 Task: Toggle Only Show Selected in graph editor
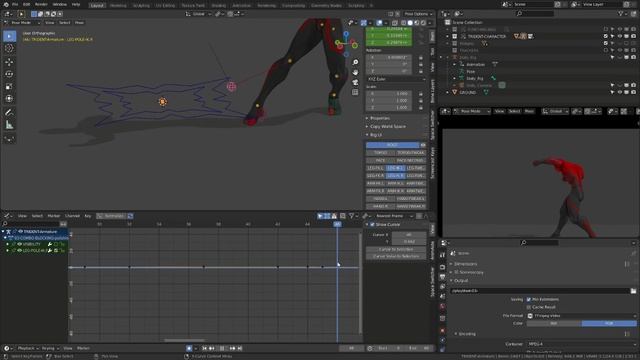pyautogui.click(x=320, y=216)
